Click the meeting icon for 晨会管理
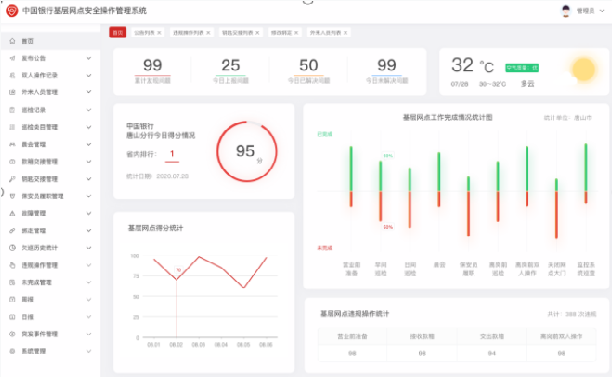The image size is (612, 377). coord(12,144)
